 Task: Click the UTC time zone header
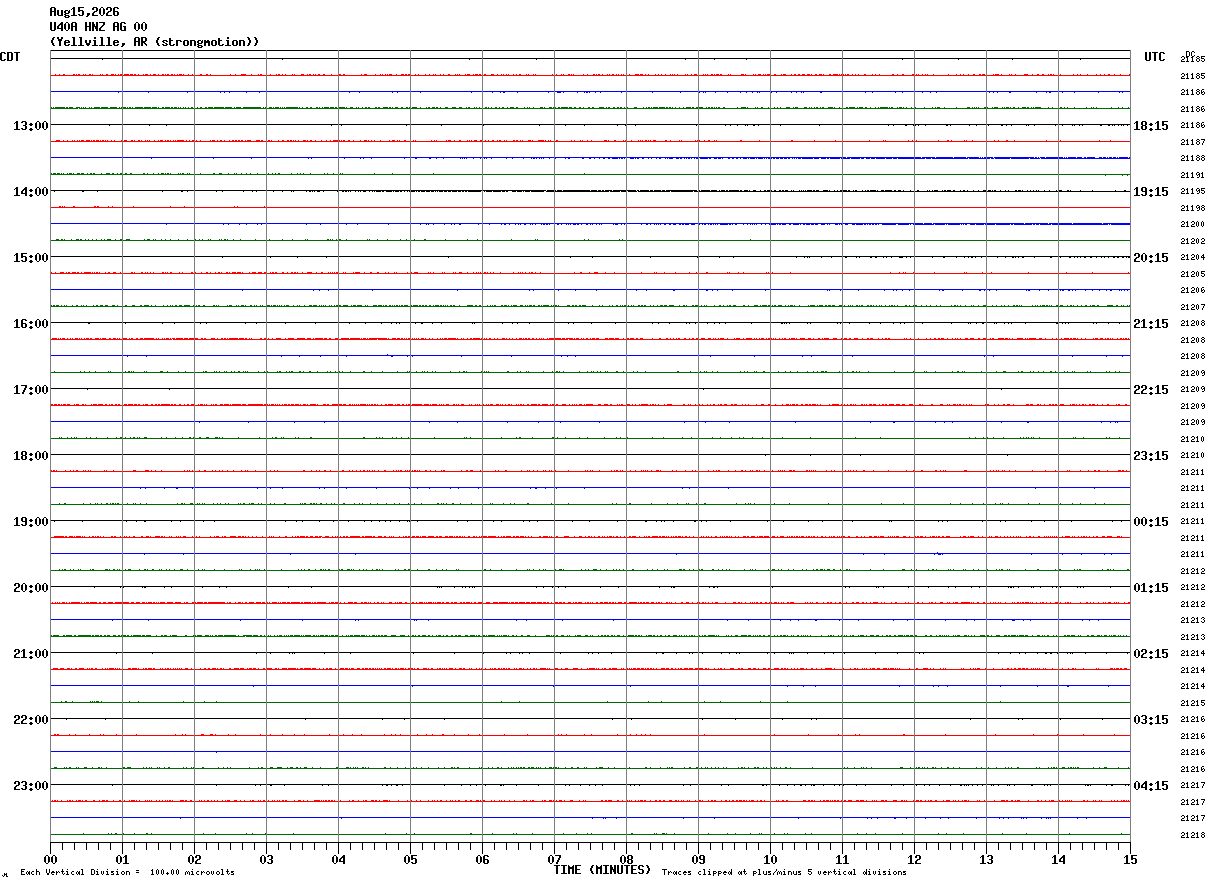click(1155, 57)
